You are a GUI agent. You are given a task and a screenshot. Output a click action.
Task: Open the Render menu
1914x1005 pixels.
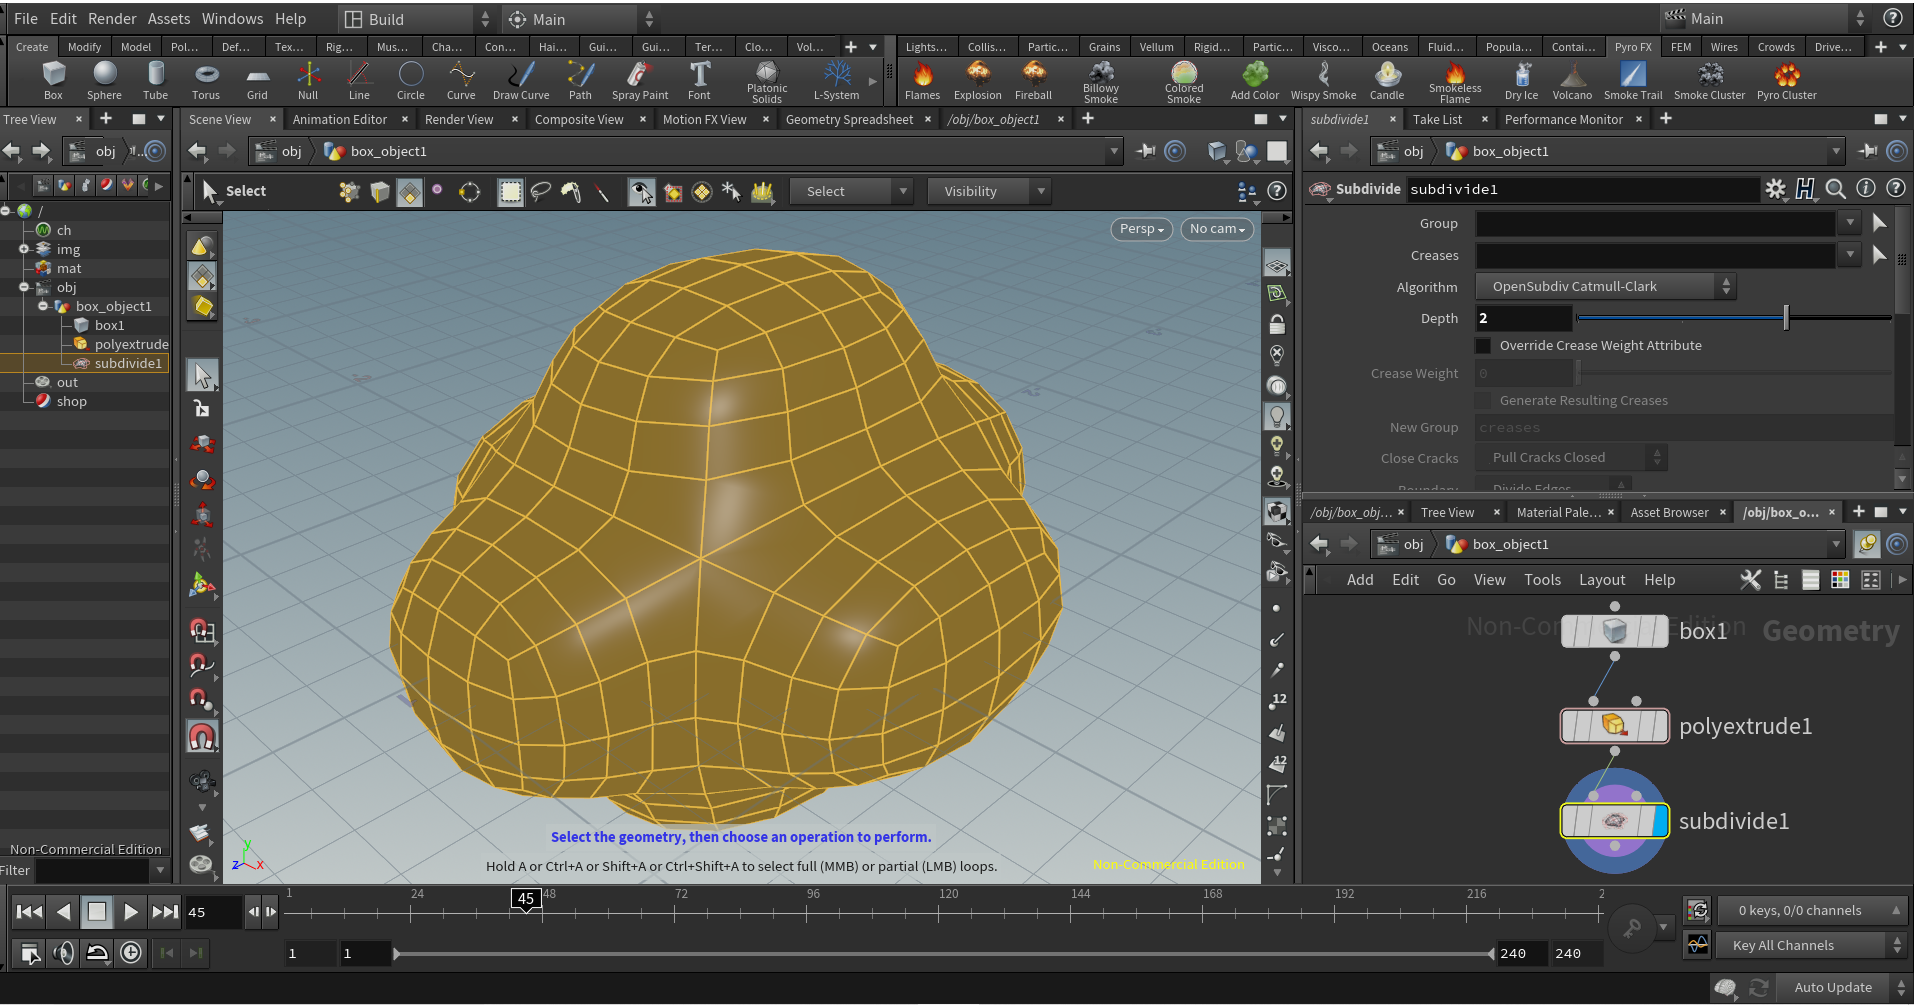112,19
